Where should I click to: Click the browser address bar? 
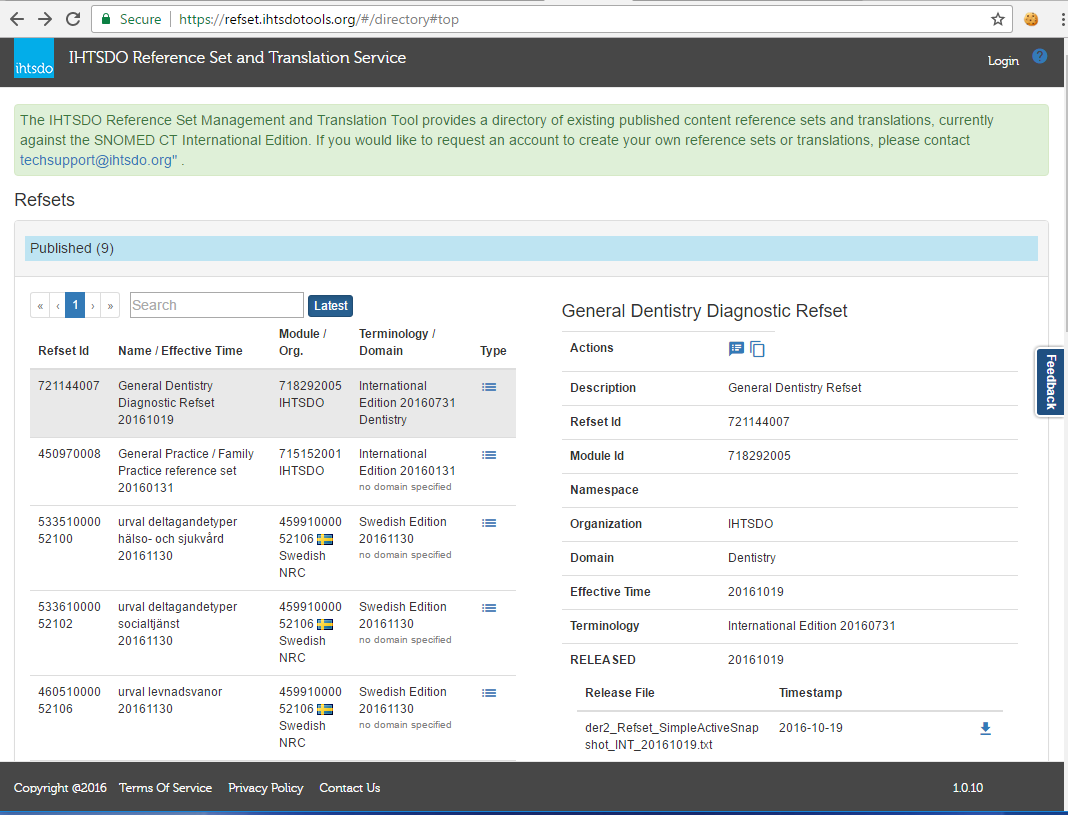(552, 19)
